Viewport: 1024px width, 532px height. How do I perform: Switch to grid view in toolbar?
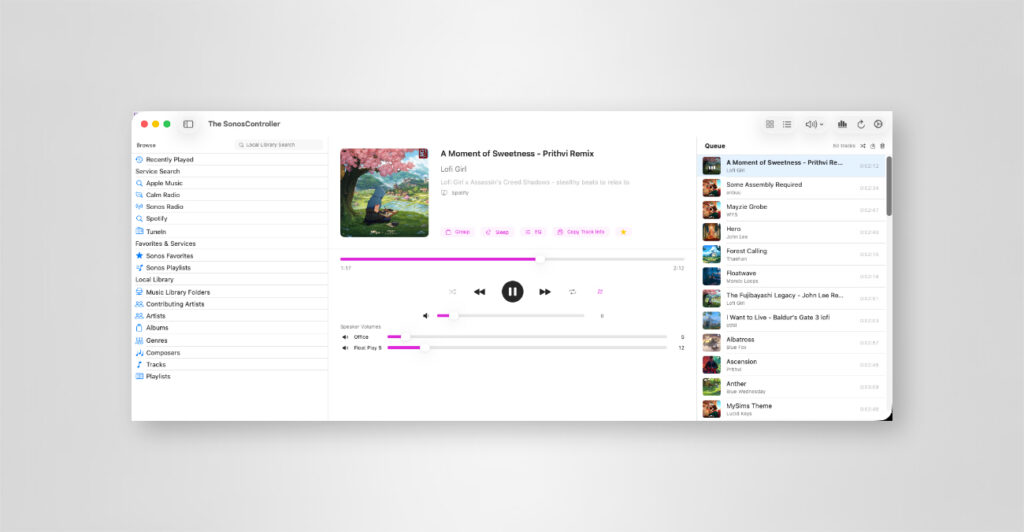click(x=770, y=124)
